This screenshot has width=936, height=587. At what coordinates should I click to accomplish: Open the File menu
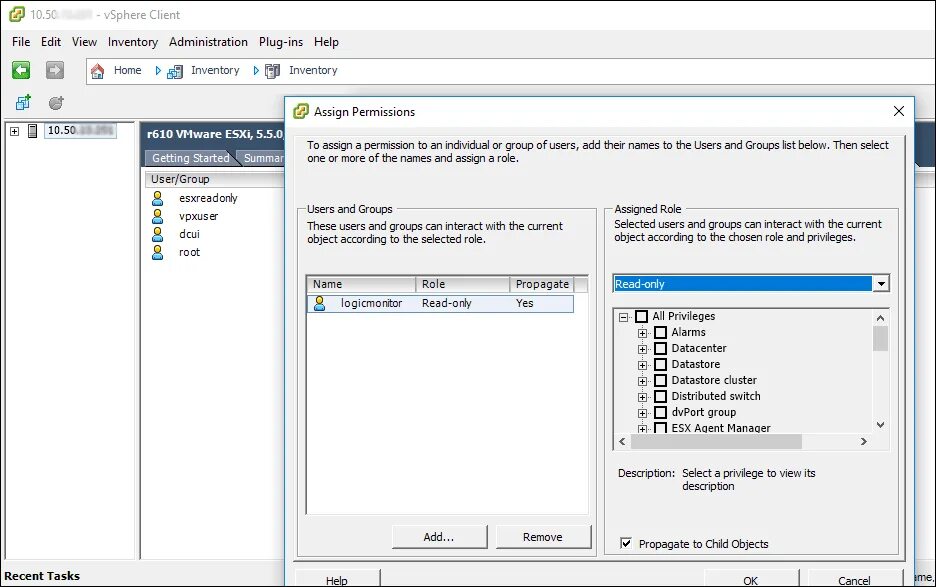(21, 42)
